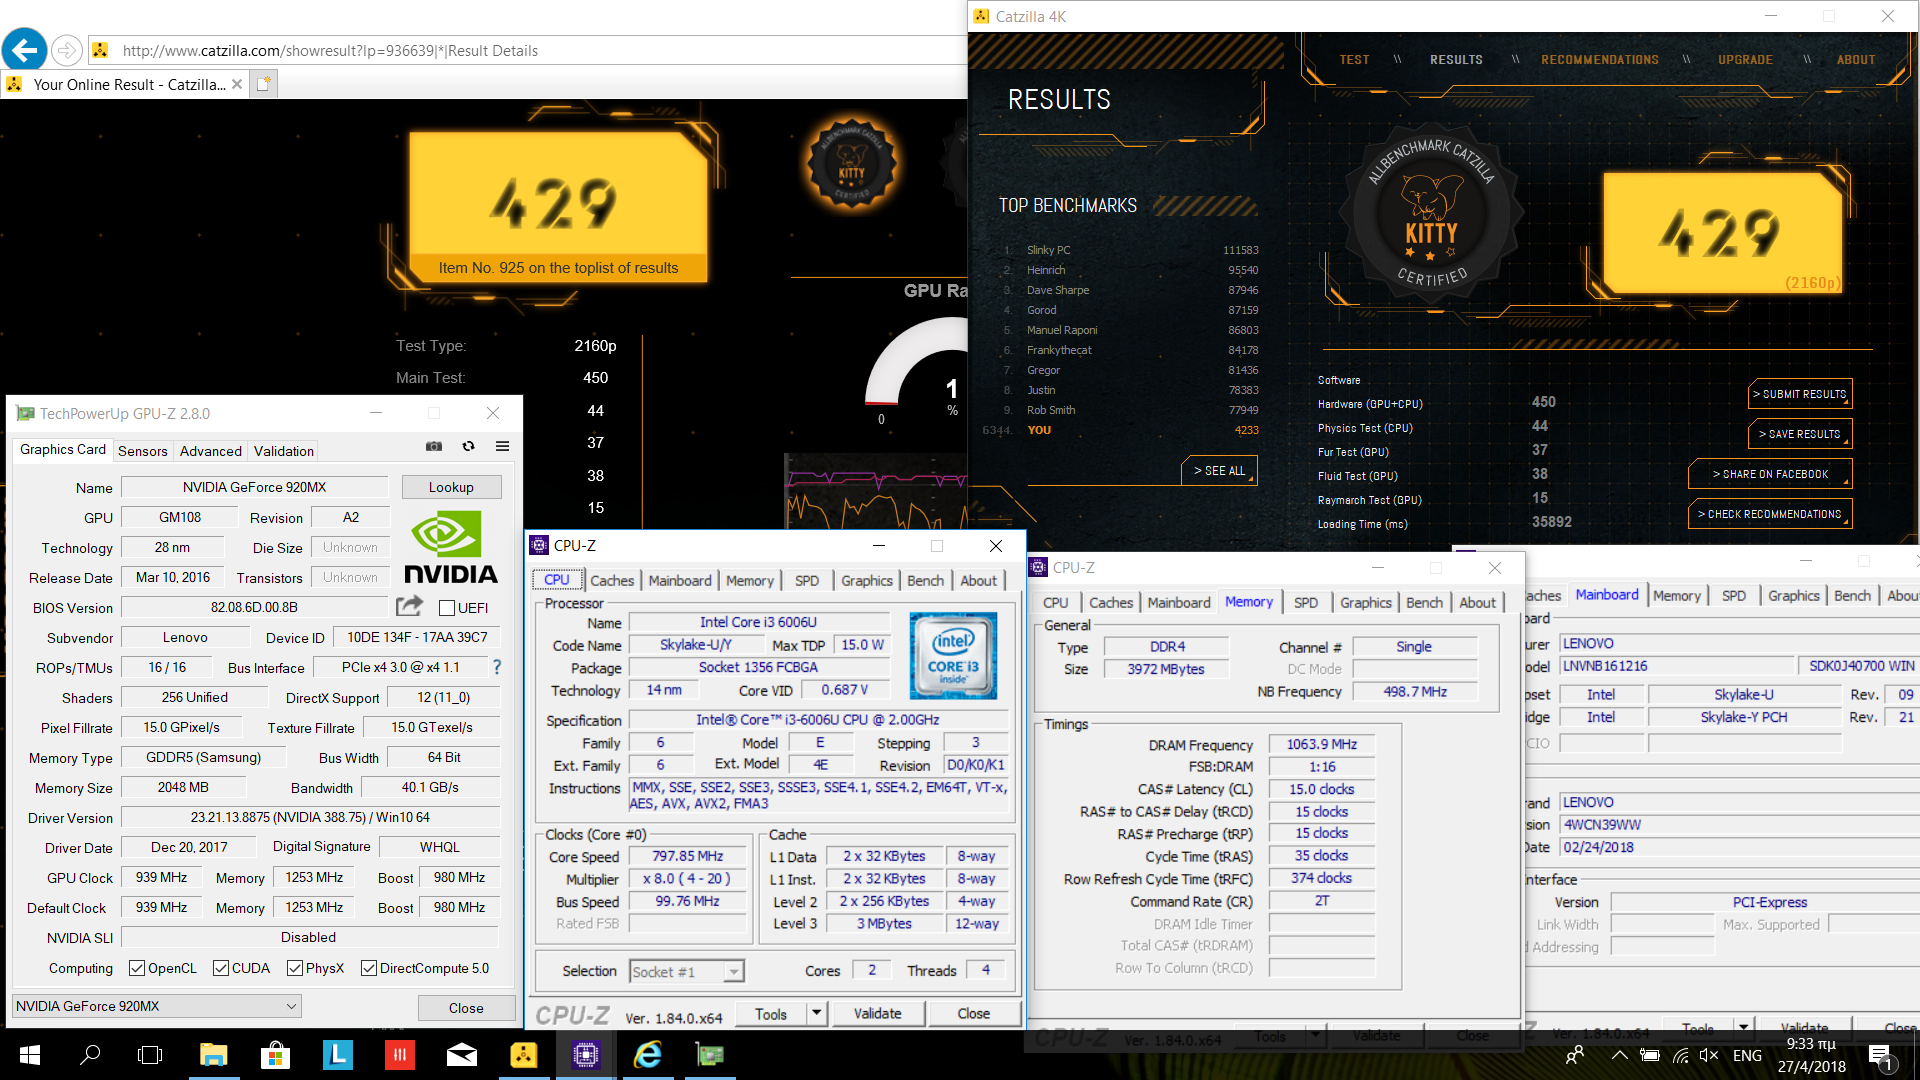Click CHECK RECOMMENDATIONS in Catzilla
This screenshot has height=1080, width=1920.
point(1770,514)
